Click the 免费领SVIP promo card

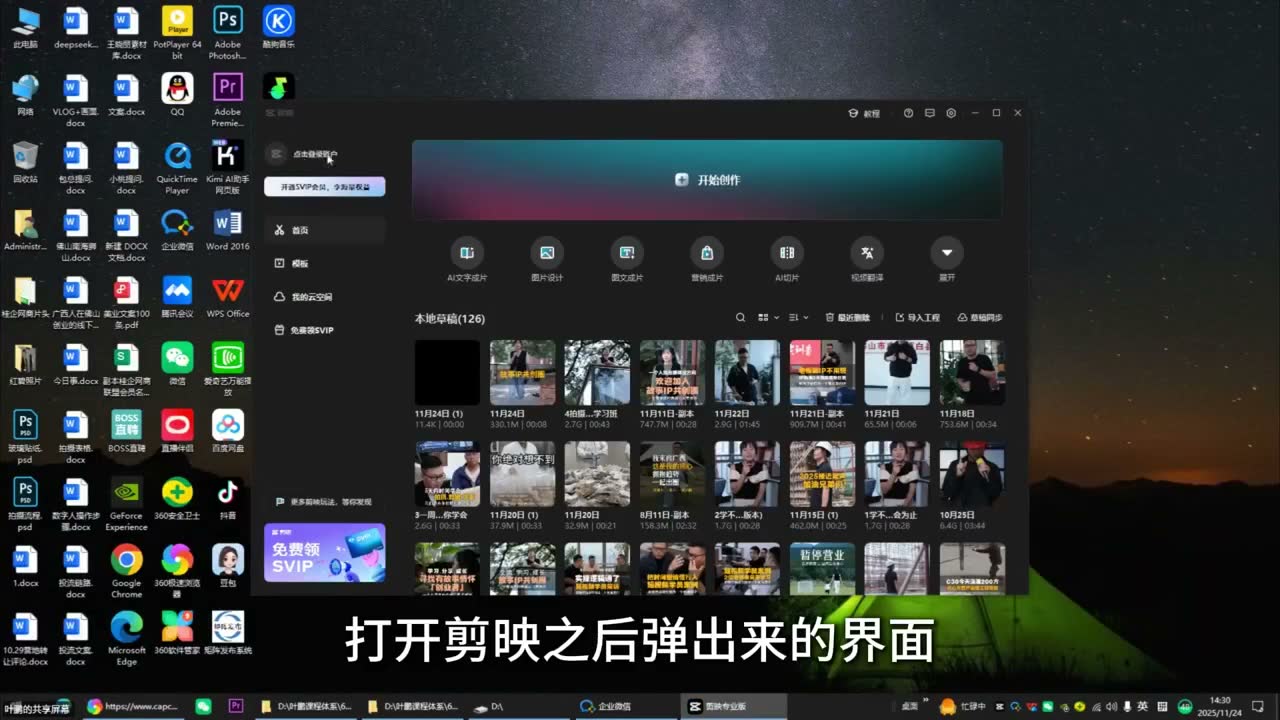[x=325, y=552]
